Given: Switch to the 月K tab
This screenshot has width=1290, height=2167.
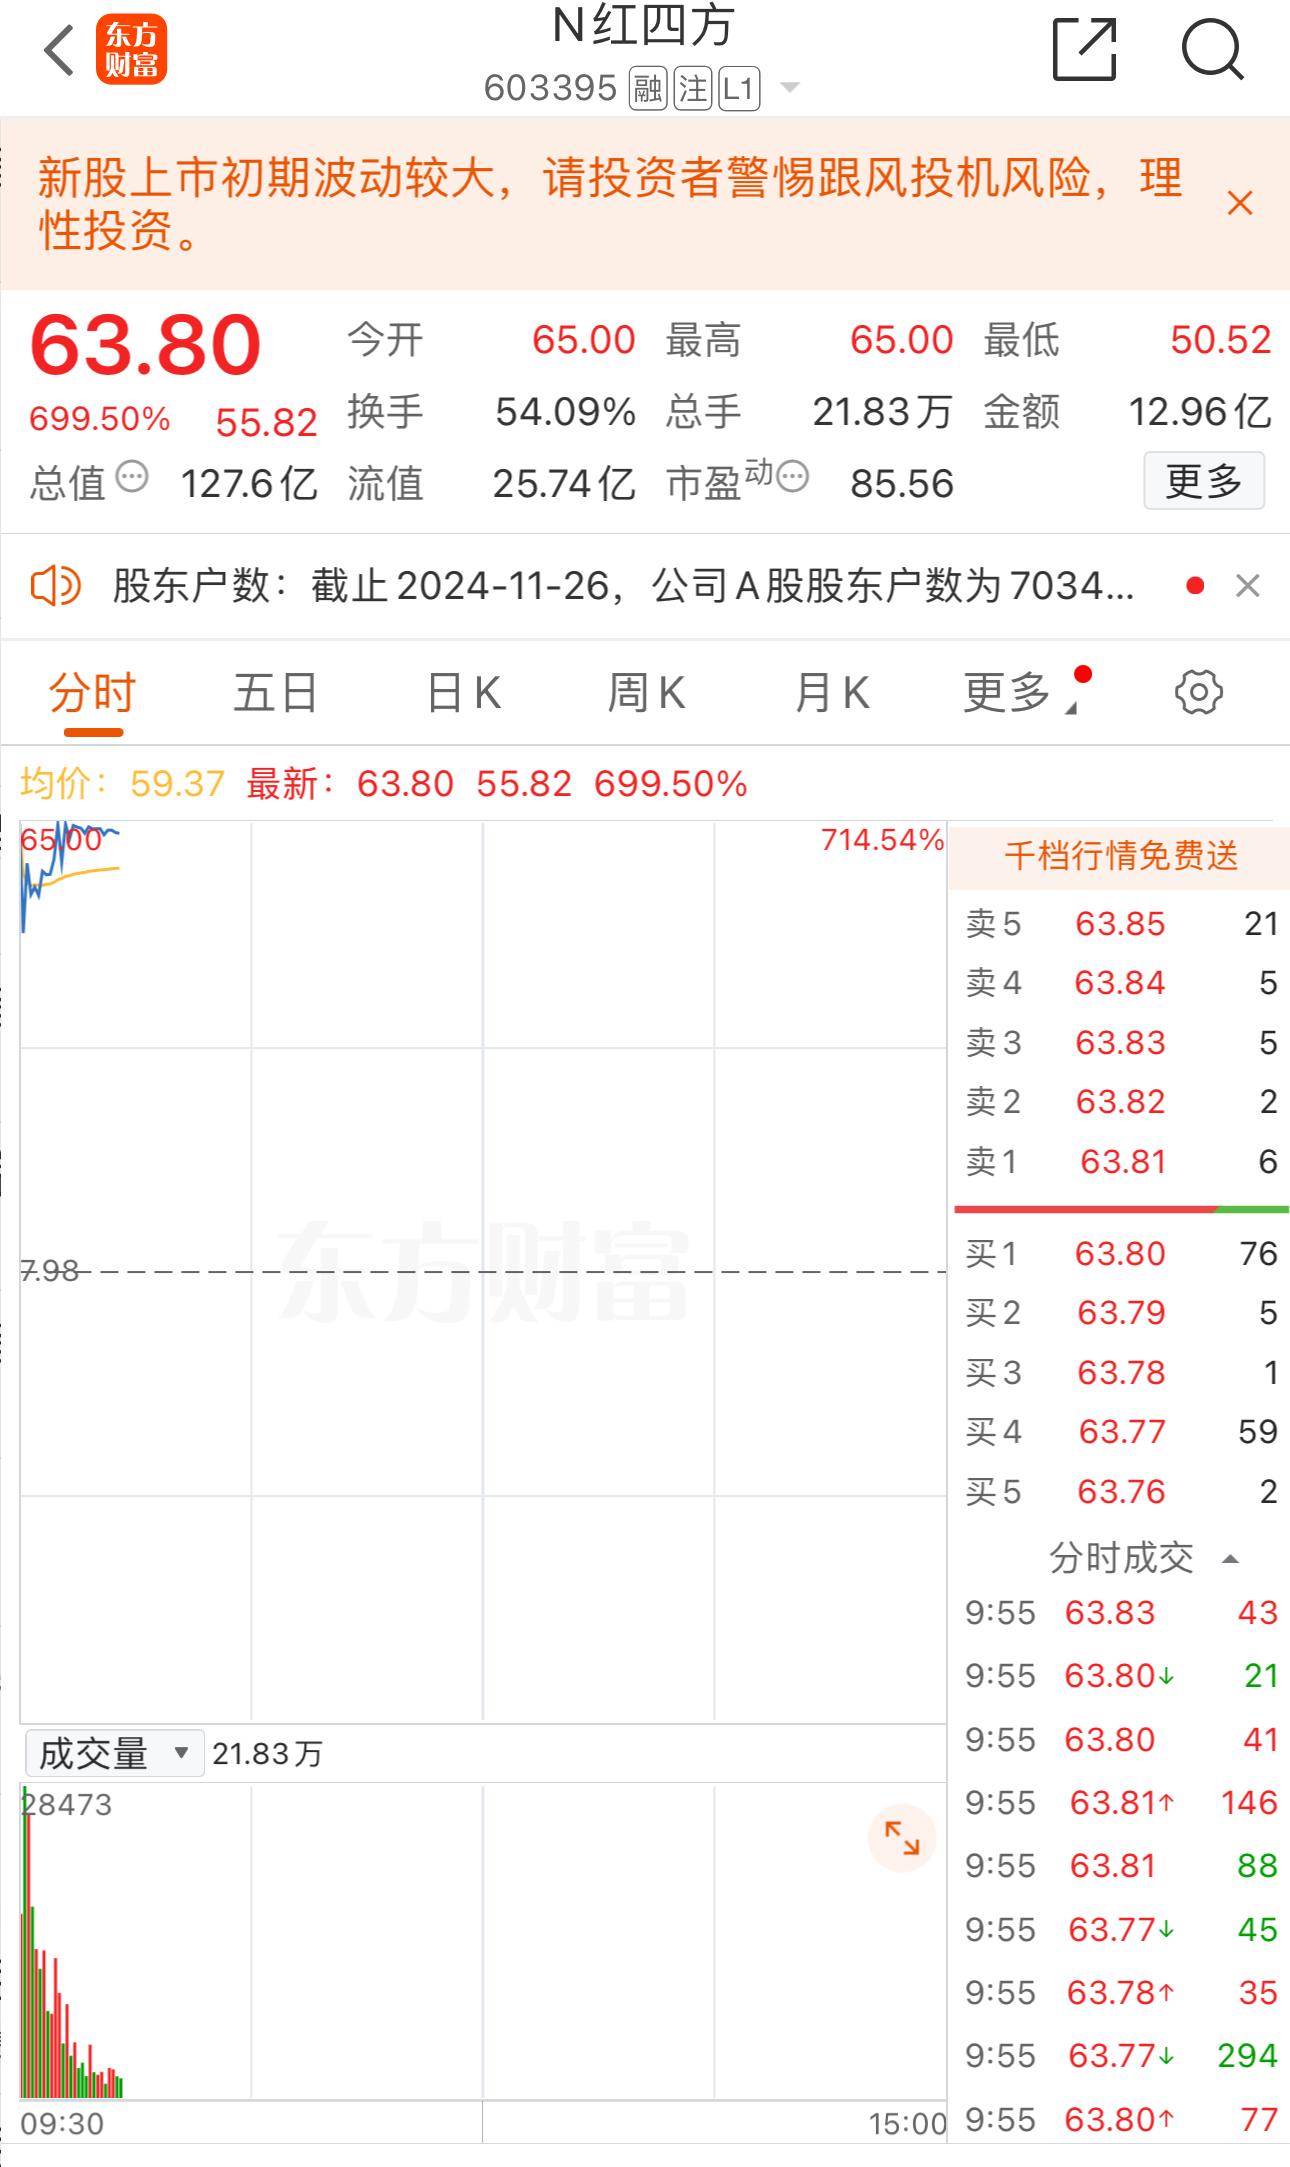Looking at the screenshot, I should (x=832, y=693).
